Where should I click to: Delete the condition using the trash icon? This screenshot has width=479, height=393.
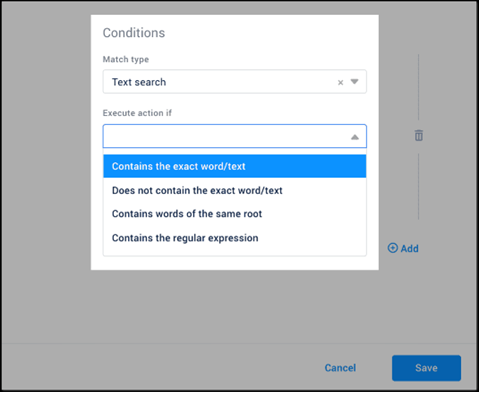point(419,135)
